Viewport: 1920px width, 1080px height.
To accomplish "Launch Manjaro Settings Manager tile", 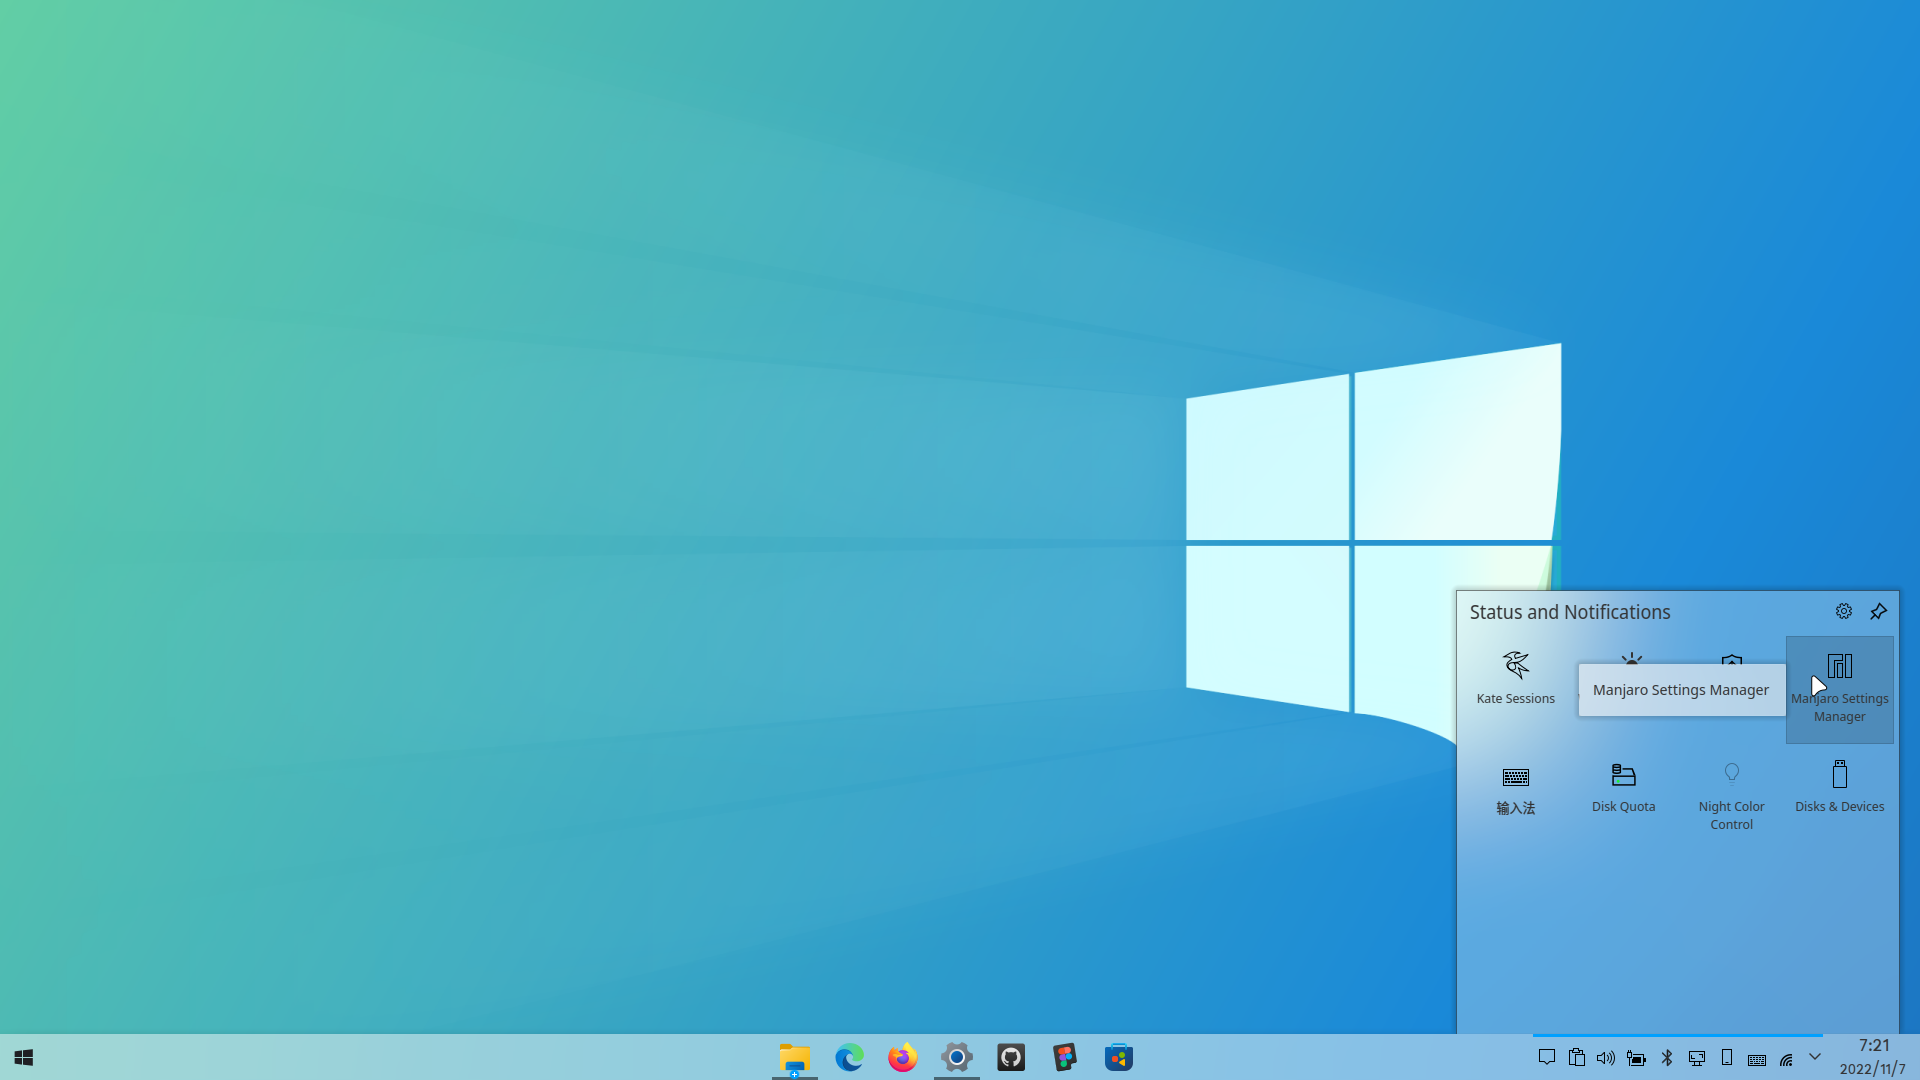I will [1839, 690].
